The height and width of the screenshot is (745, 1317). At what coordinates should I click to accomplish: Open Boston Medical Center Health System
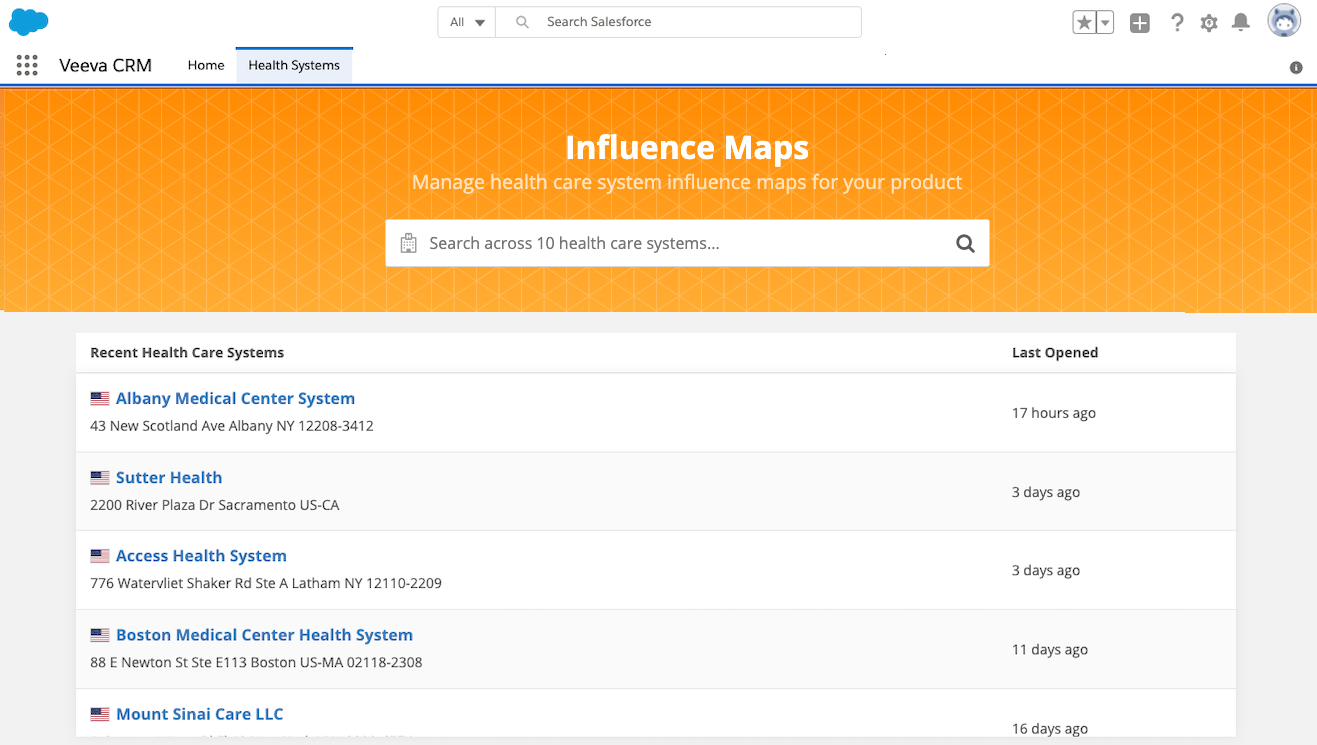[x=264, y=634]
